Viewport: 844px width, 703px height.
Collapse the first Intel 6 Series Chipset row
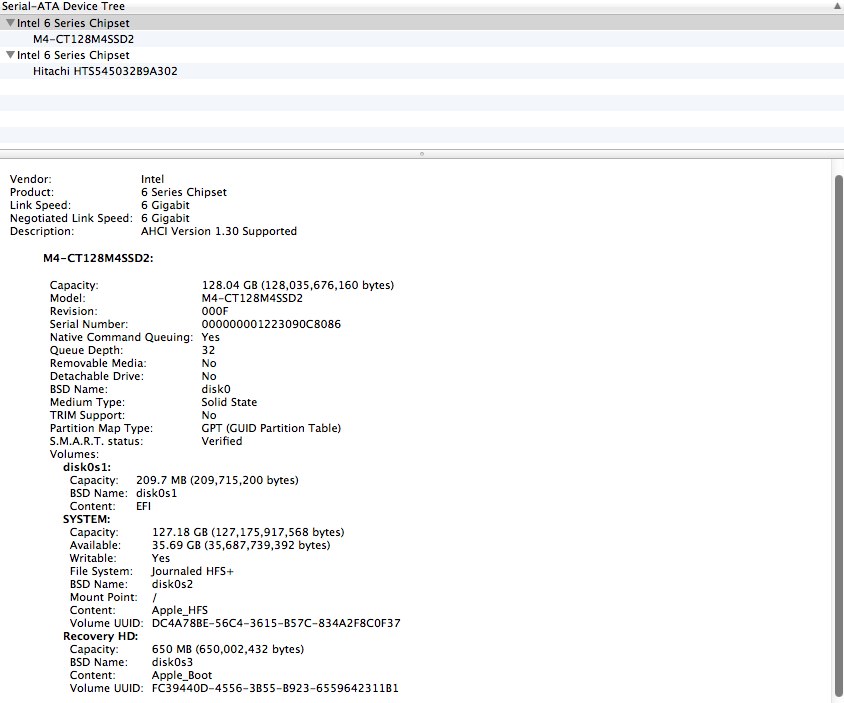(x=10, y=23)
